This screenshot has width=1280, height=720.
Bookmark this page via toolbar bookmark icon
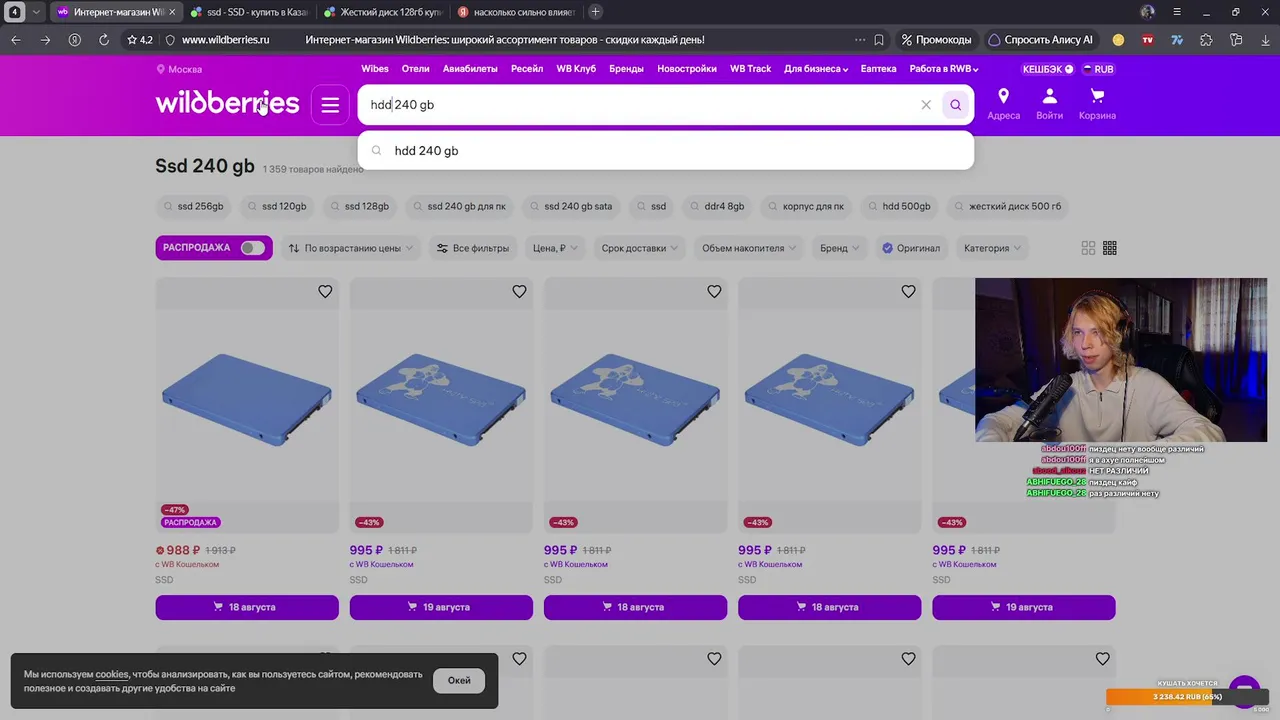tap(879, 40)
